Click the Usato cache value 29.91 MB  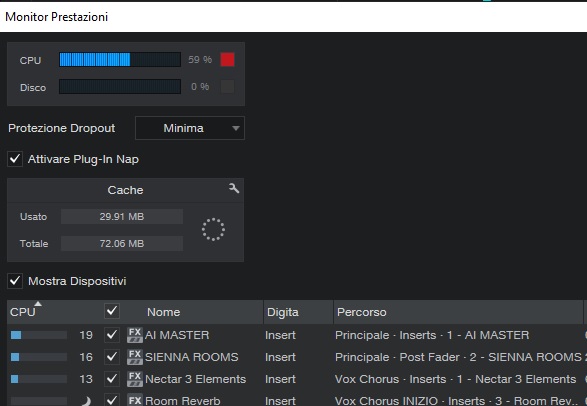pos(122,217)
